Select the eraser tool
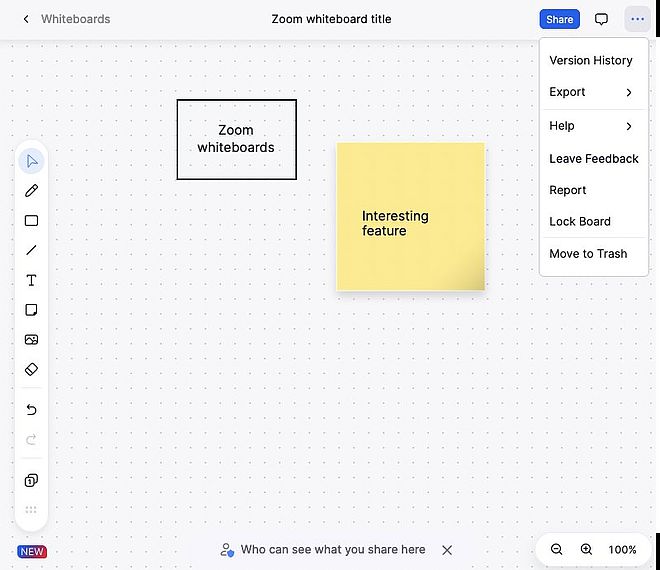 click(x=32, y=369)
